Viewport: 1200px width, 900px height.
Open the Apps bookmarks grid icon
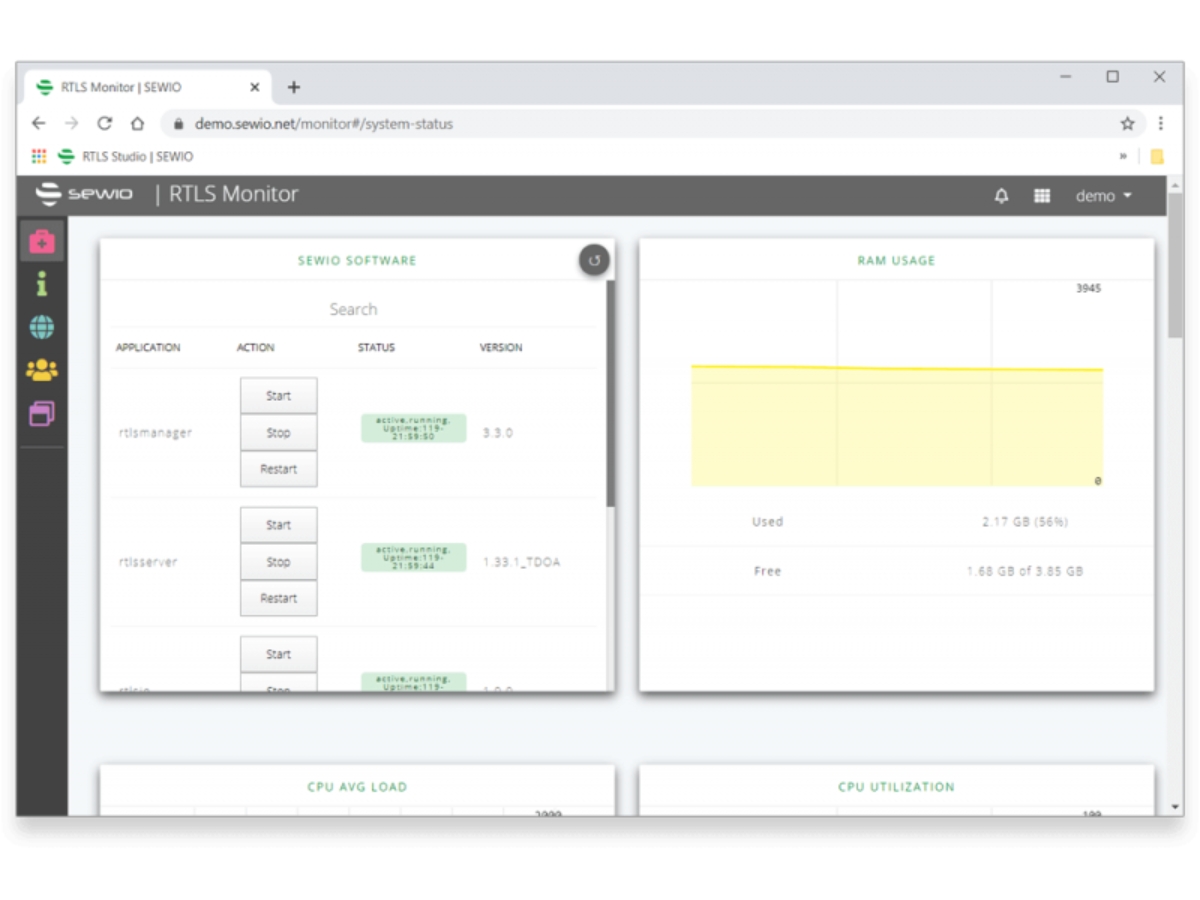39,156
